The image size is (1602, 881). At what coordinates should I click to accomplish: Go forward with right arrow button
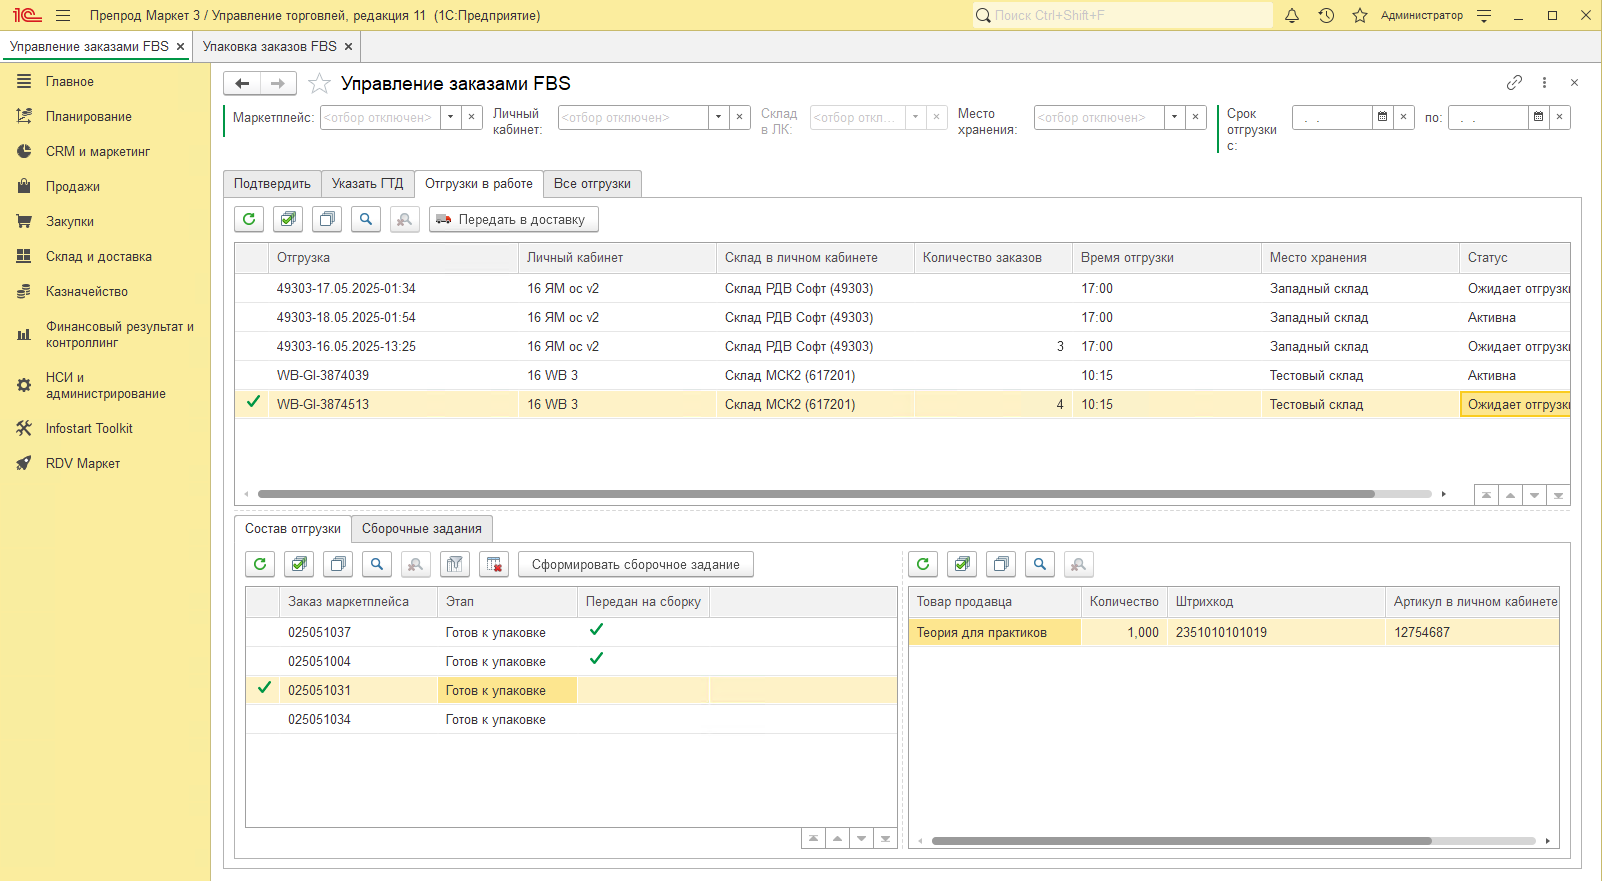pos(278,83)
